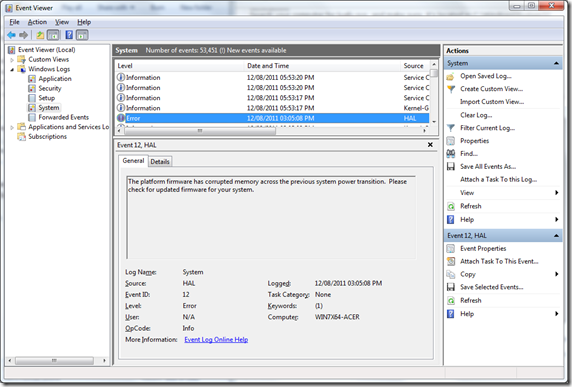Click Import Custom View action

click(x=492, y=102)
